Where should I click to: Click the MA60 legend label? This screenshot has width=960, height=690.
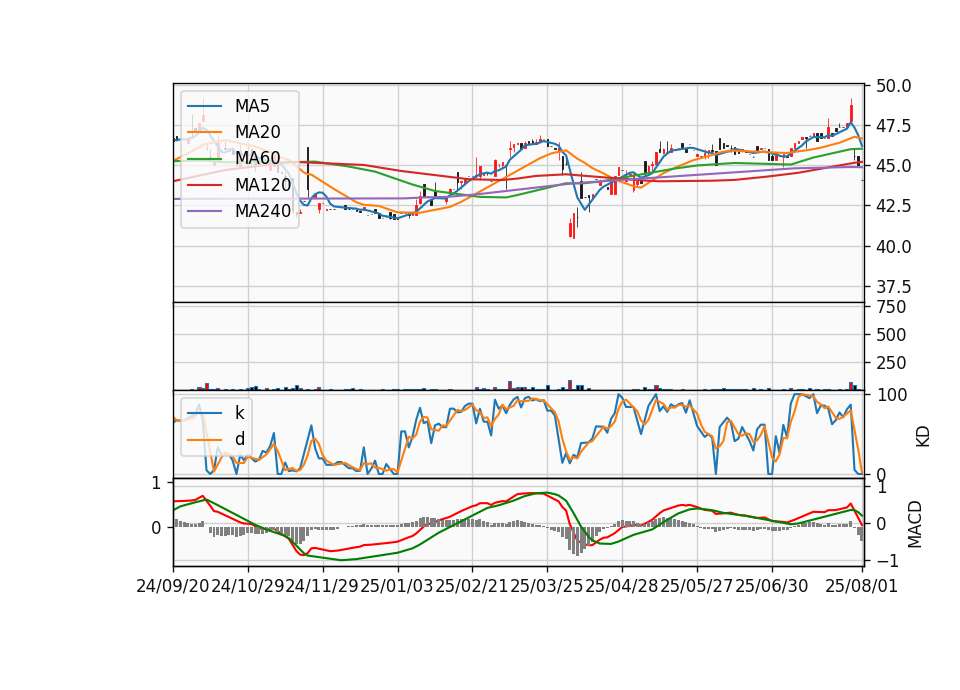pos(257,158)
